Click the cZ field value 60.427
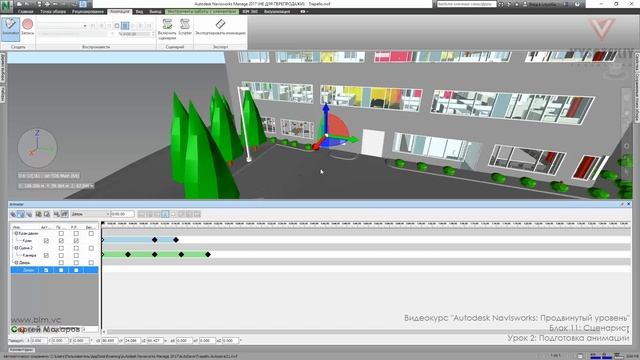This screenshot has width=640, height=360. tap(155, 340)
